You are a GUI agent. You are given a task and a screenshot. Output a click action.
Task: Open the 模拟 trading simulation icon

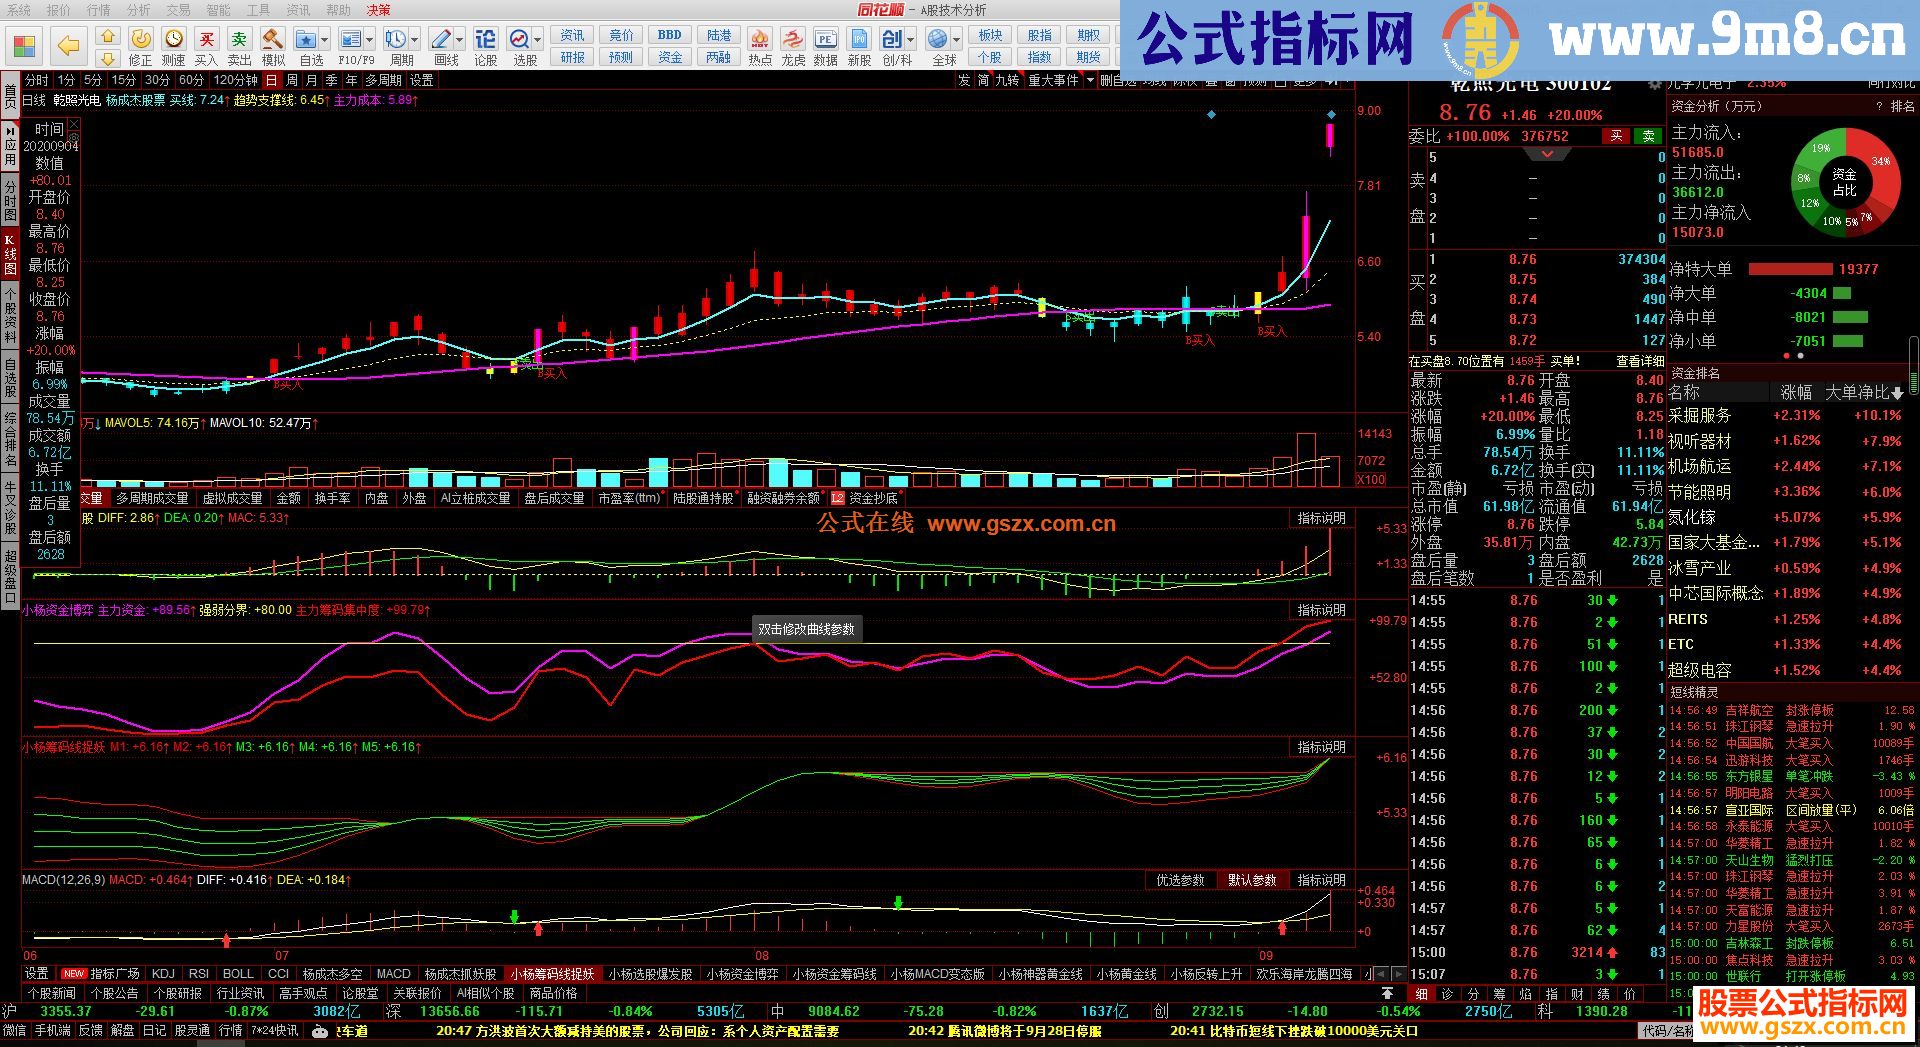pyautogui.click(x=273, y=39)
